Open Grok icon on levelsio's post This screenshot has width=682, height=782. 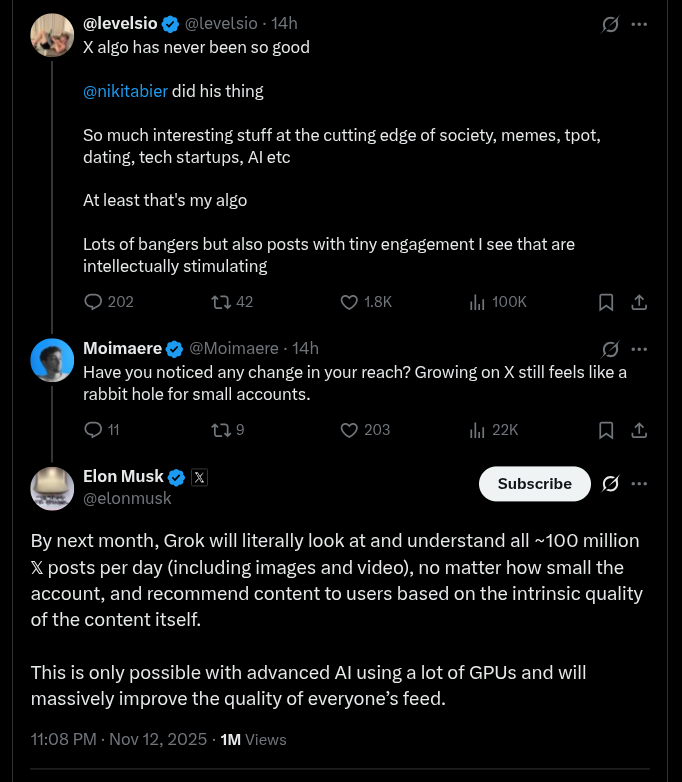[610, 24]
